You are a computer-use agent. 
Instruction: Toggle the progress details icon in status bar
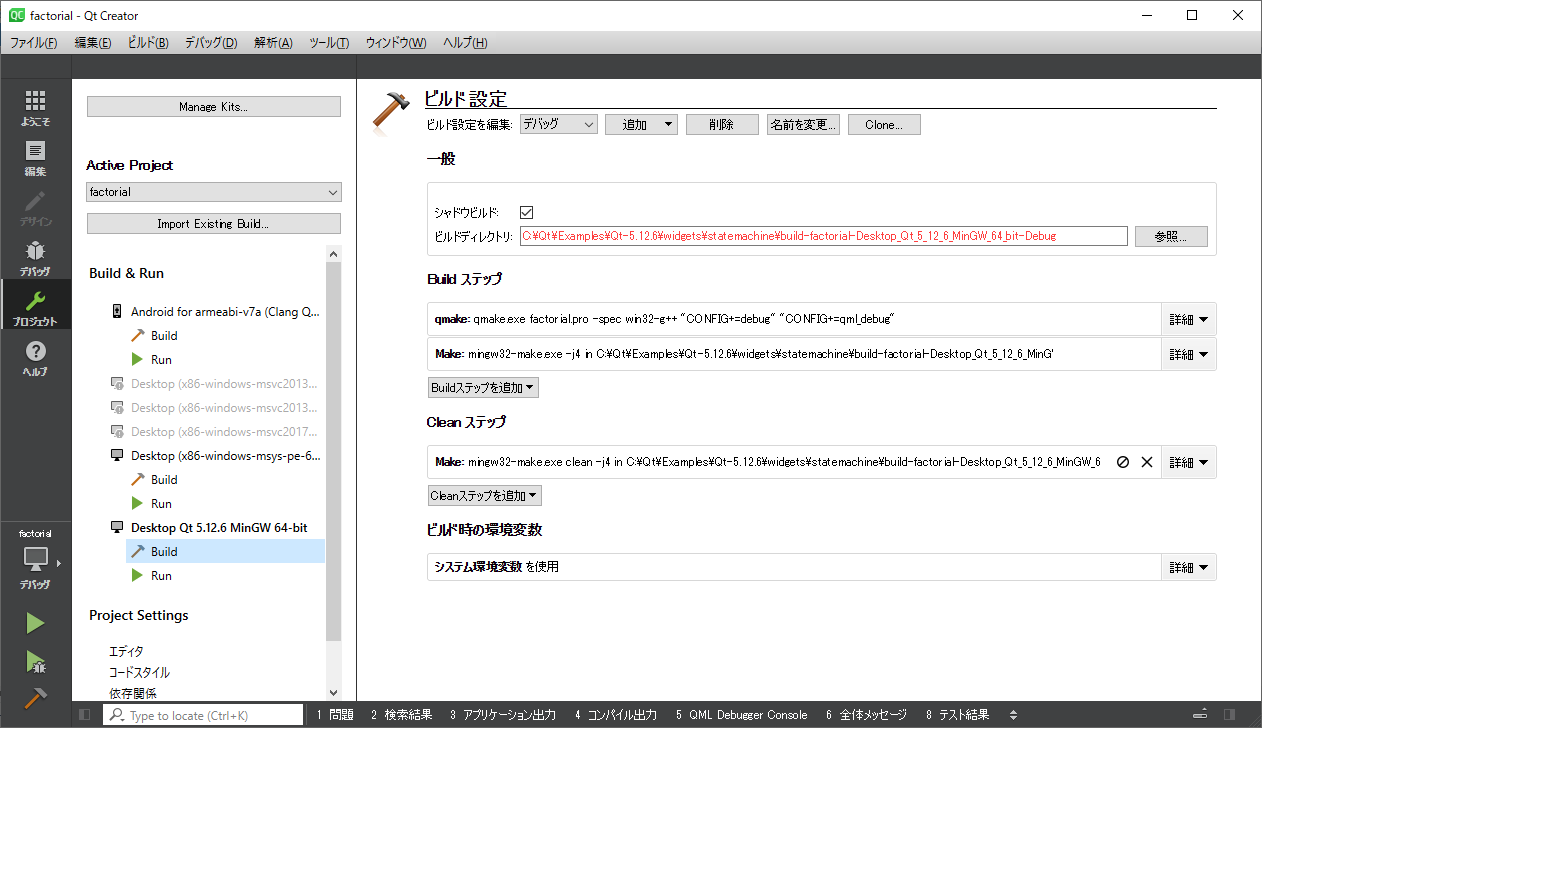click(1200, 715)
